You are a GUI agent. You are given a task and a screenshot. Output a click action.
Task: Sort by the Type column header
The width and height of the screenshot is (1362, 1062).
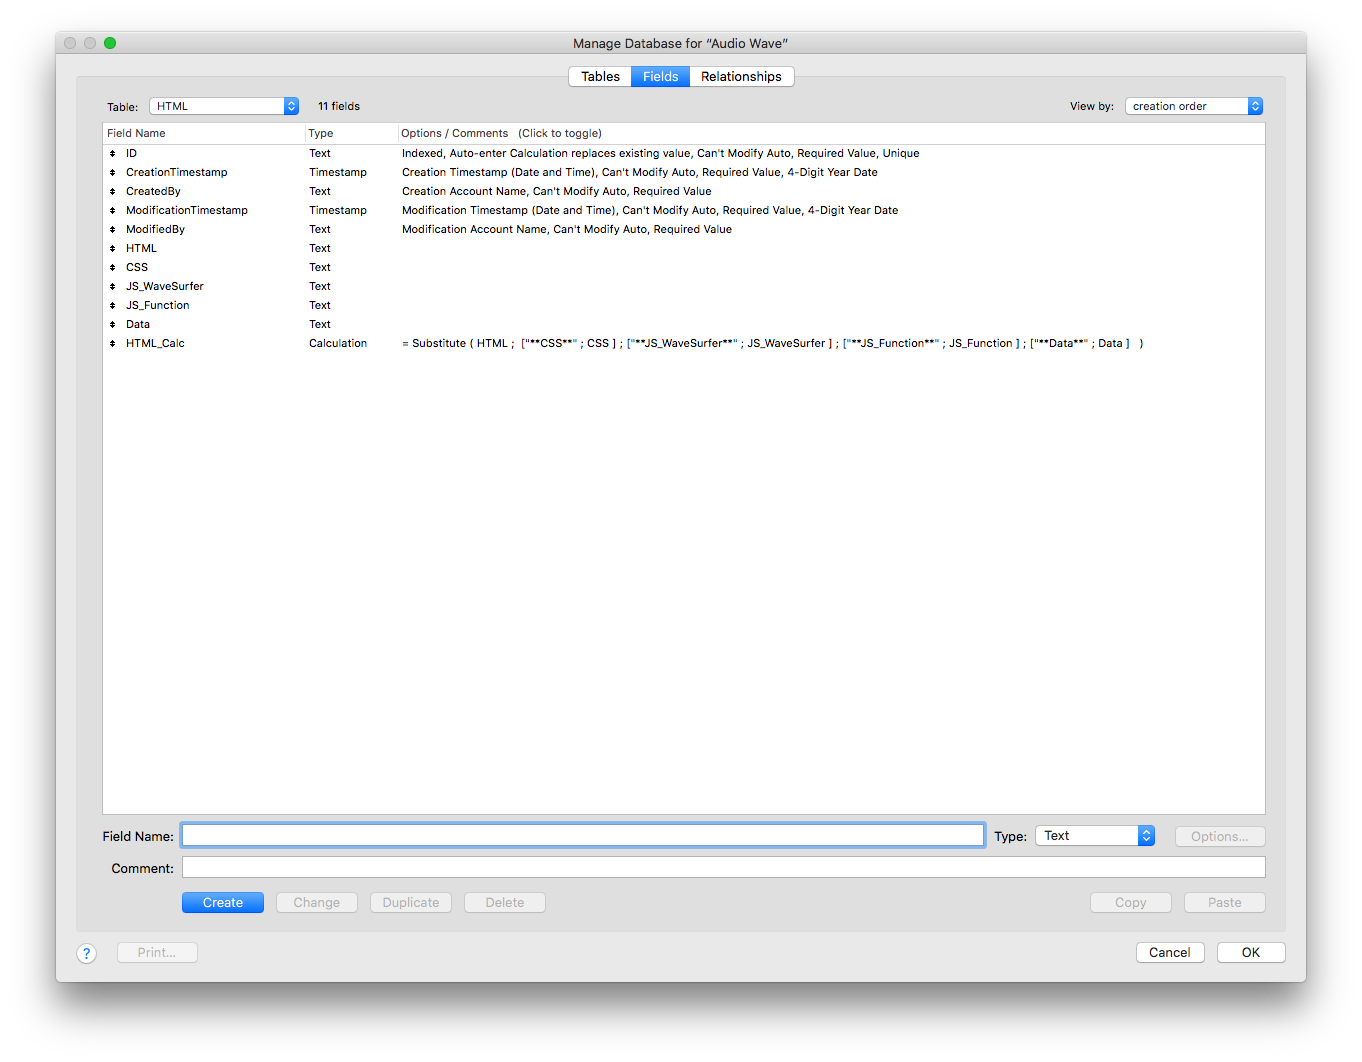351,133
